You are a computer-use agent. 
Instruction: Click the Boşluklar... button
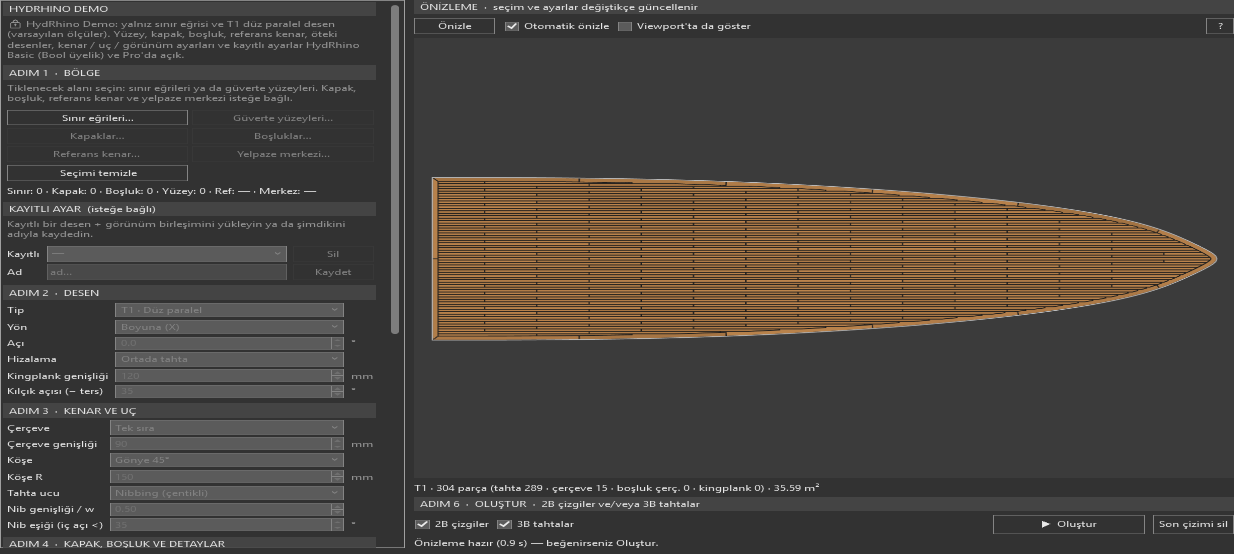tap(283, 136)
